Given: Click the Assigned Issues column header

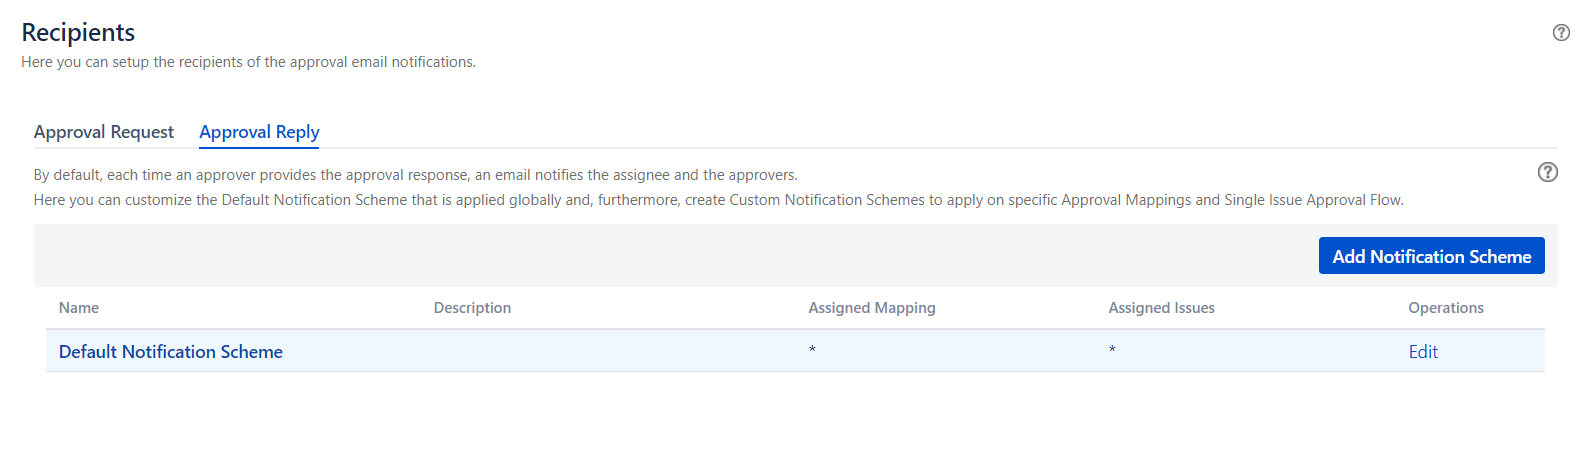Looking at the screenshot, I should point(1161,308).
